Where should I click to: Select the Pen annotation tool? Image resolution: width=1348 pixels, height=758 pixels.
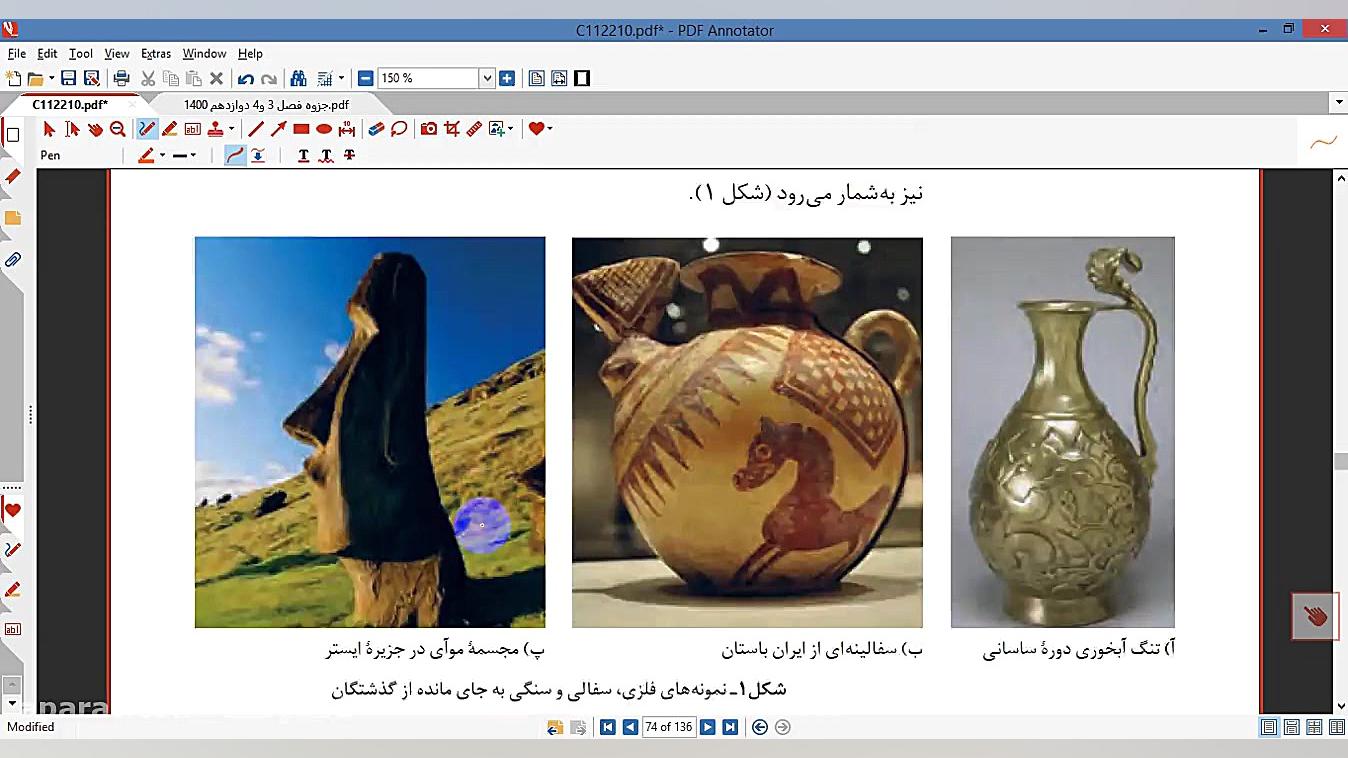coord(145,128)
